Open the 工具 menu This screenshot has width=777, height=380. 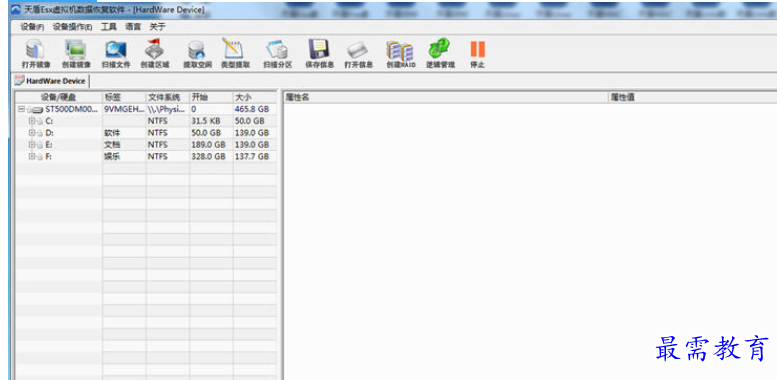point(109,27)
